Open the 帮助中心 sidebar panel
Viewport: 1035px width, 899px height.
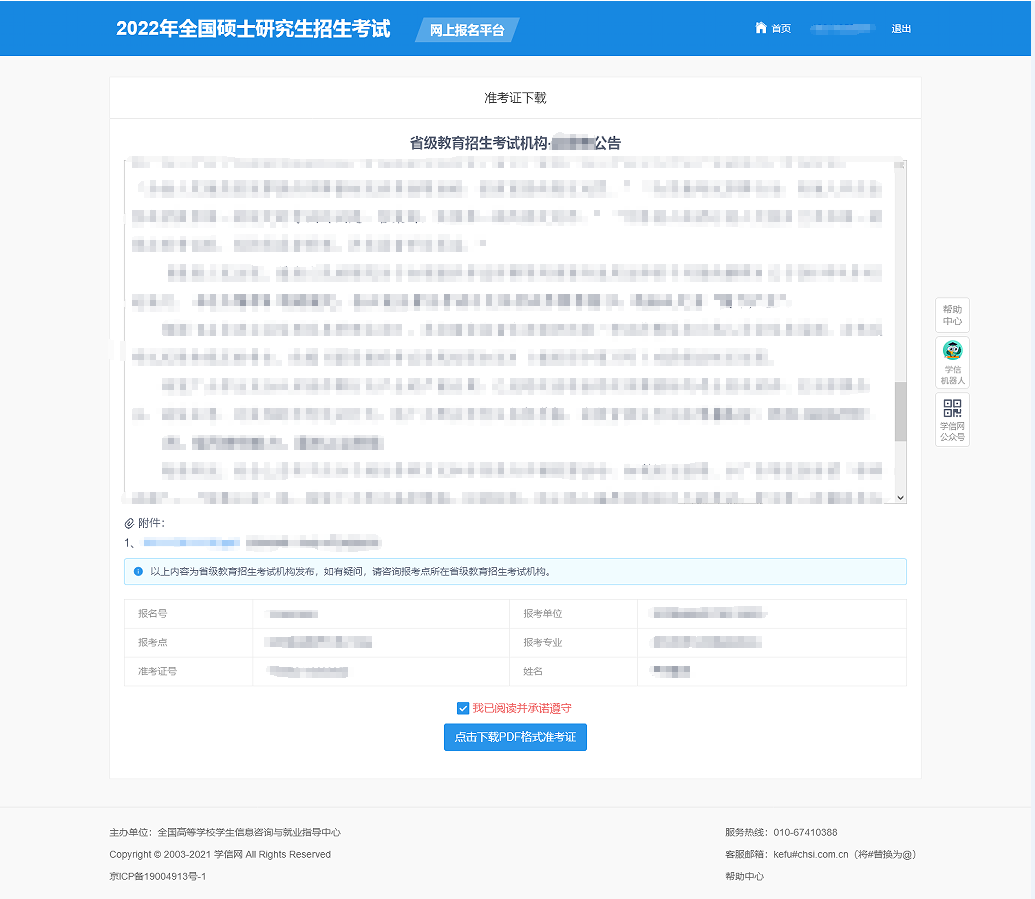point(951,315)
